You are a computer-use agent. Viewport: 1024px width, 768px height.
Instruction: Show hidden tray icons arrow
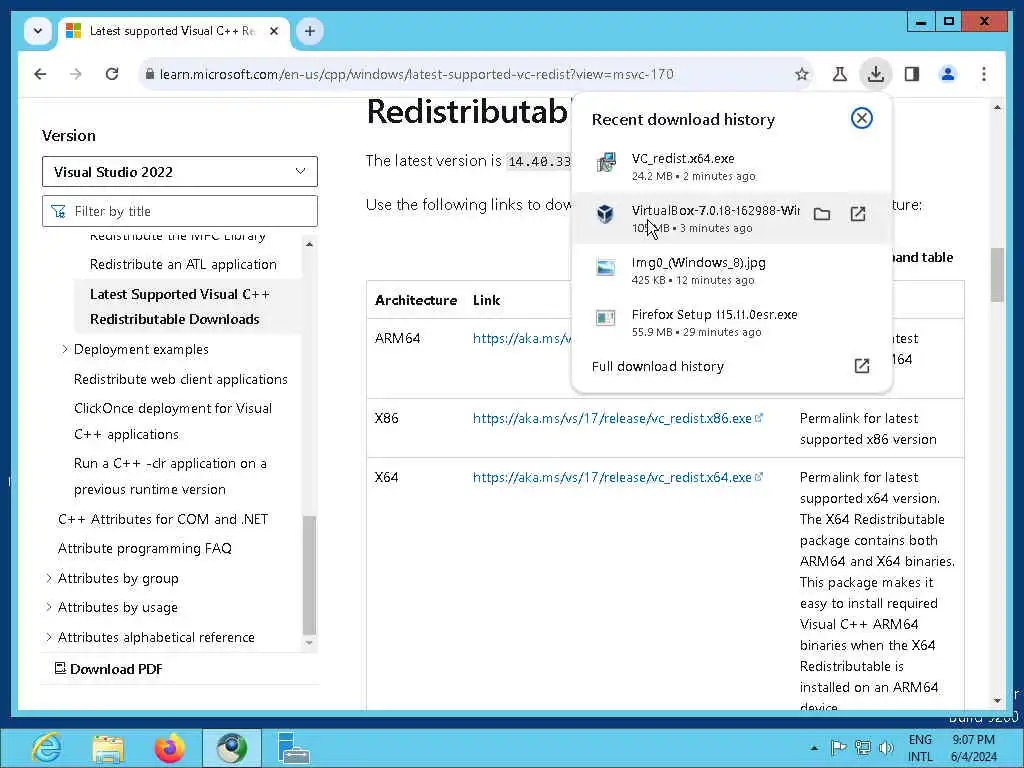pyautogui.click(x=814, y=748)
